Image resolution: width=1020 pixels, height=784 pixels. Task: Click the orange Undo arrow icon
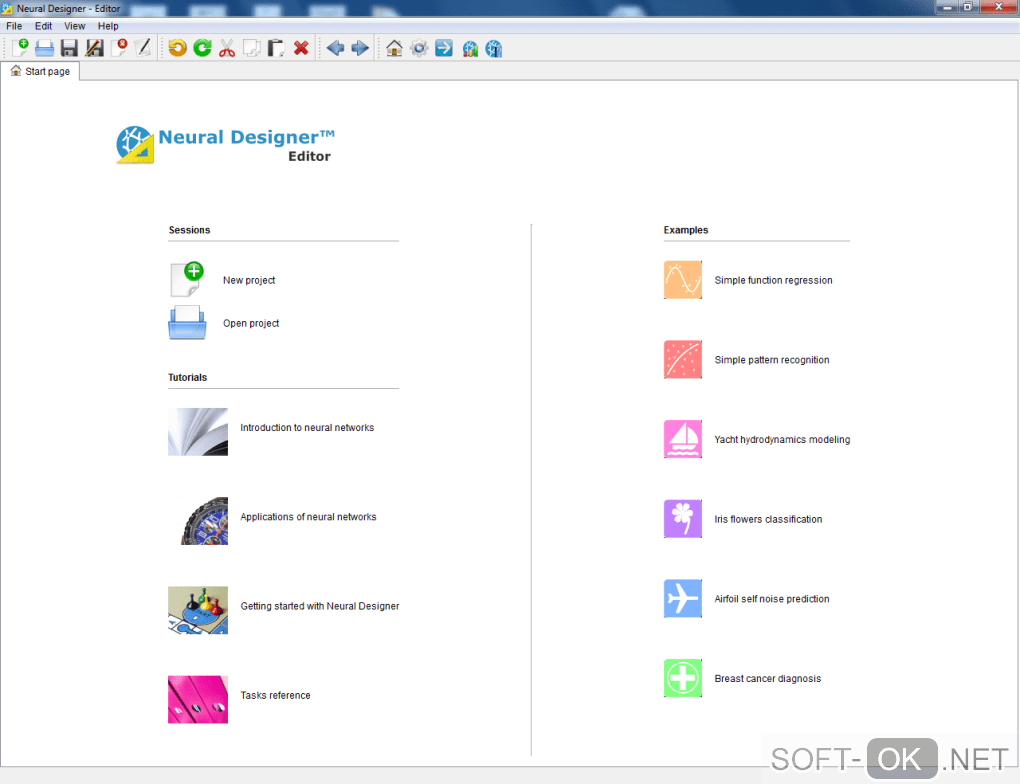click(177, 48)
